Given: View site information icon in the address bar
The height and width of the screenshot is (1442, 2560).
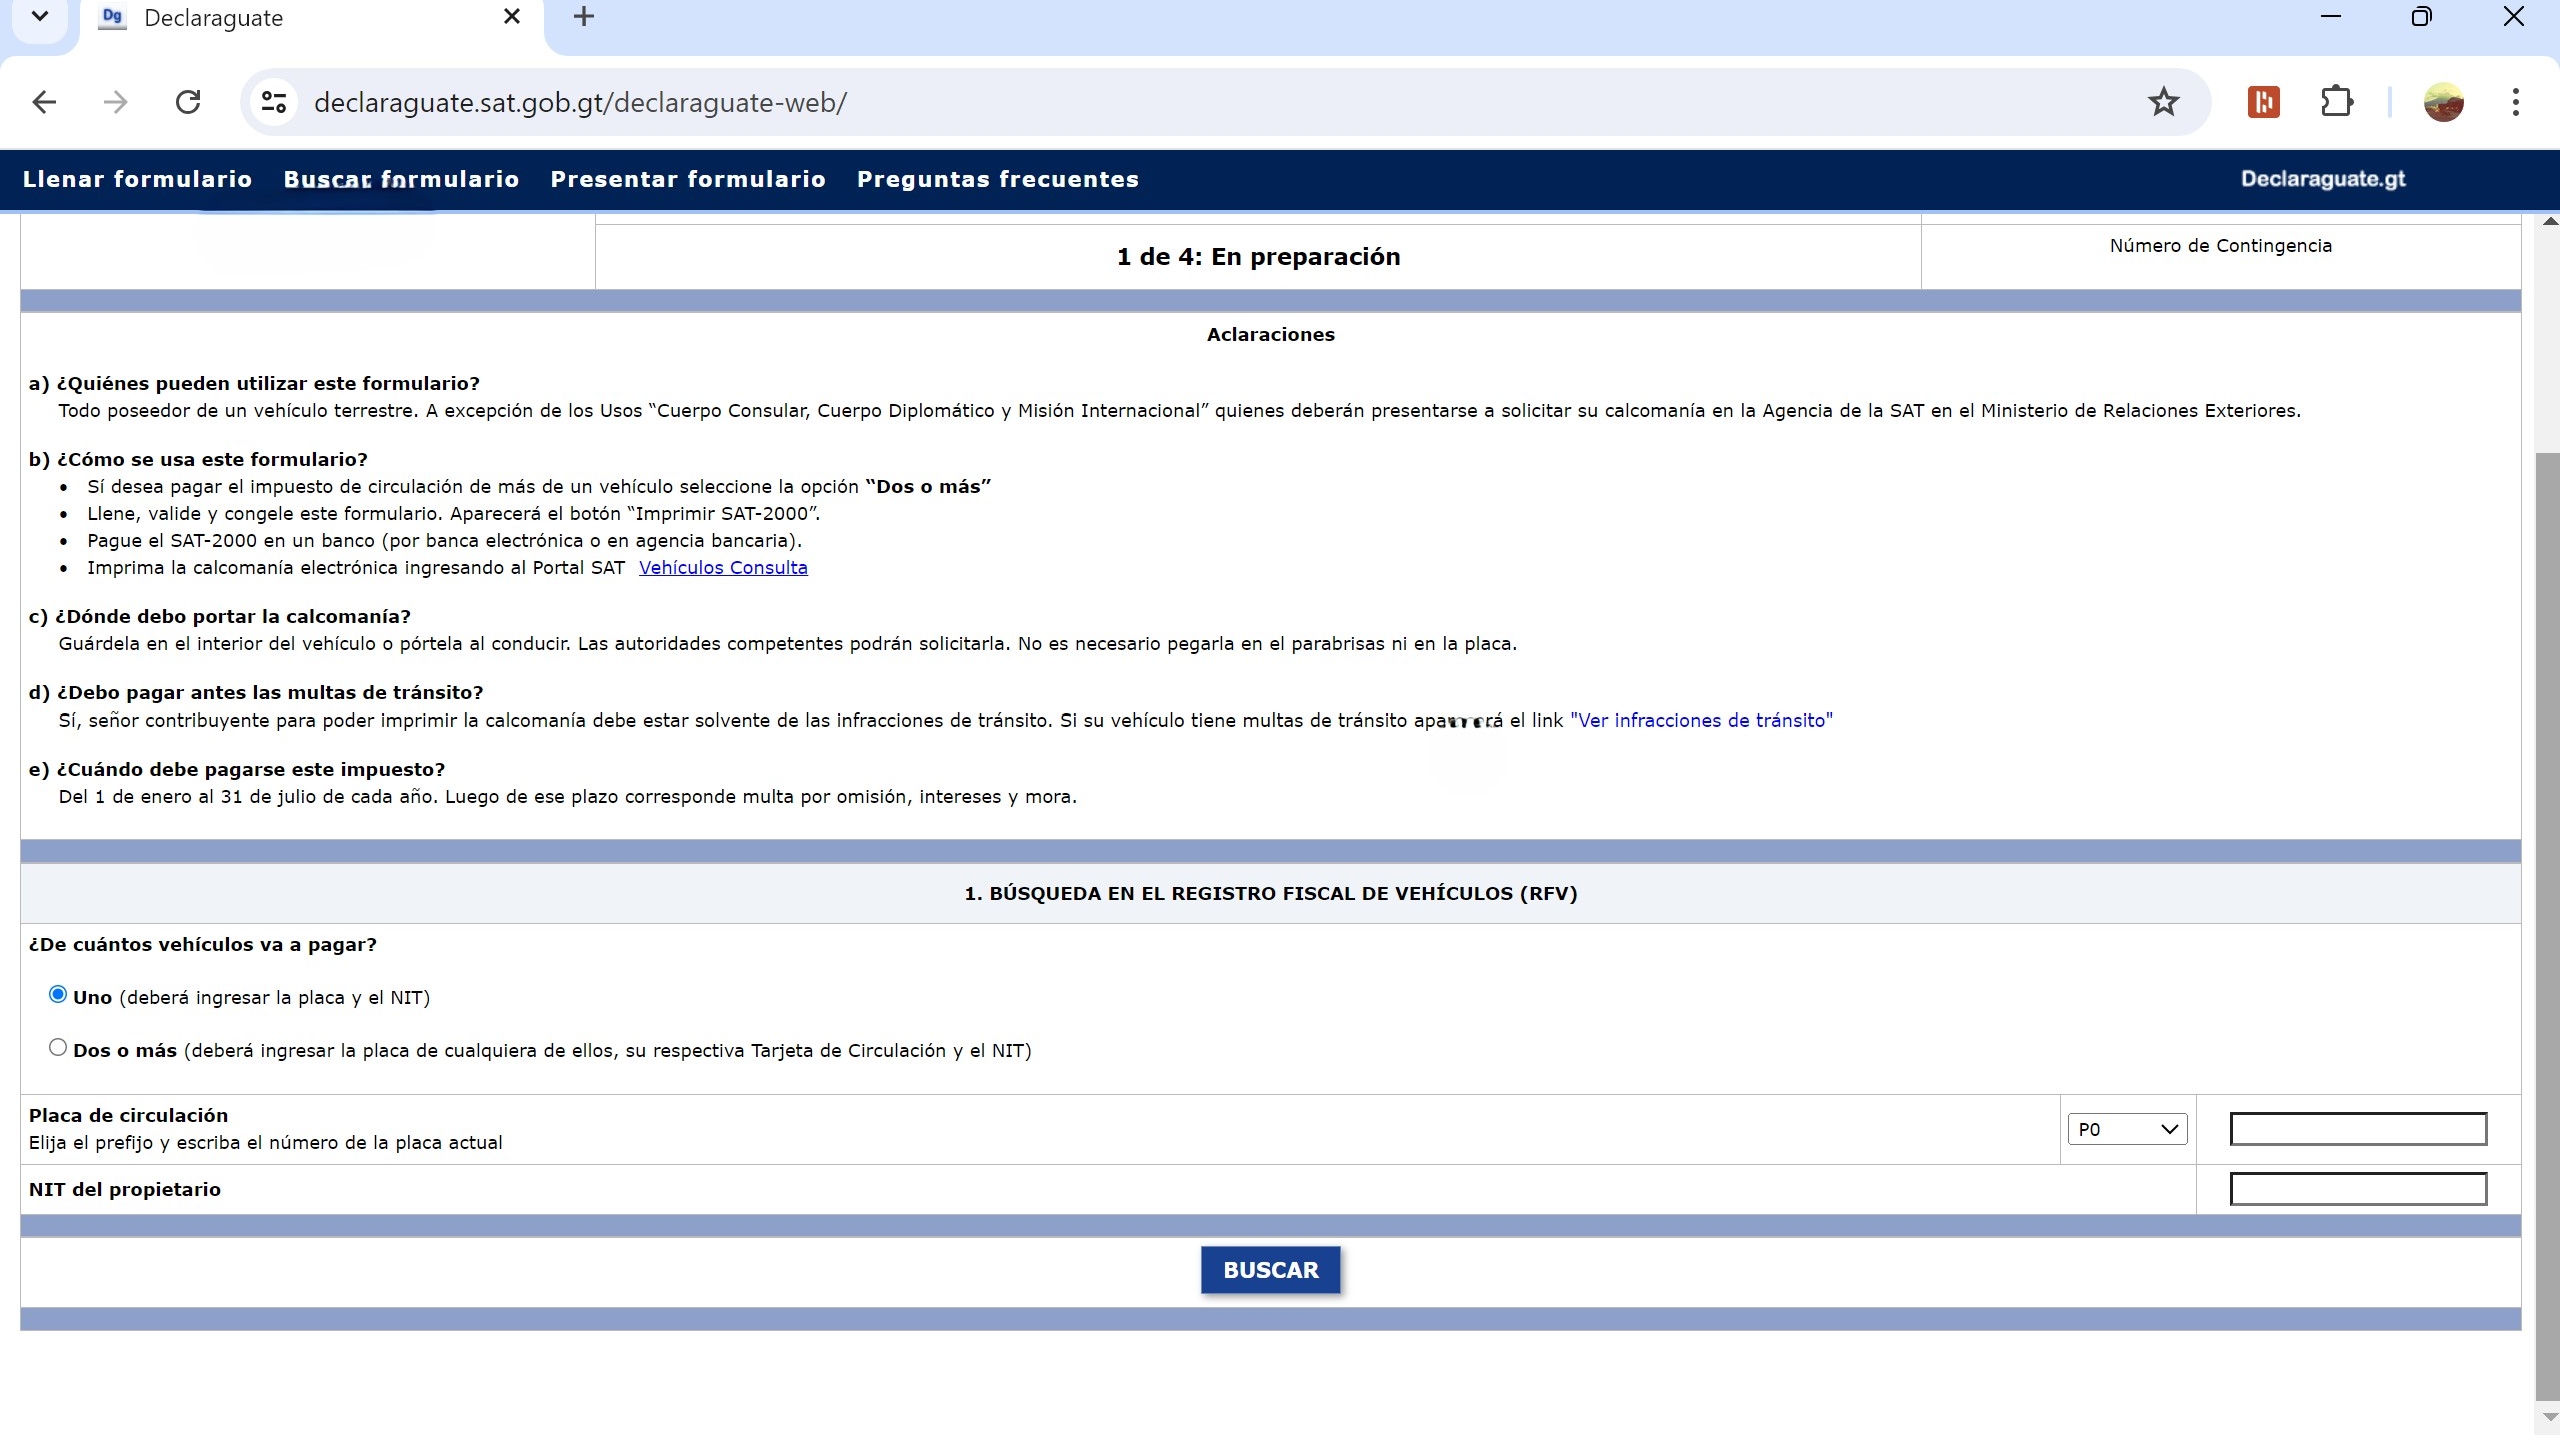Looking at the screenshot, I should (274, 102).
